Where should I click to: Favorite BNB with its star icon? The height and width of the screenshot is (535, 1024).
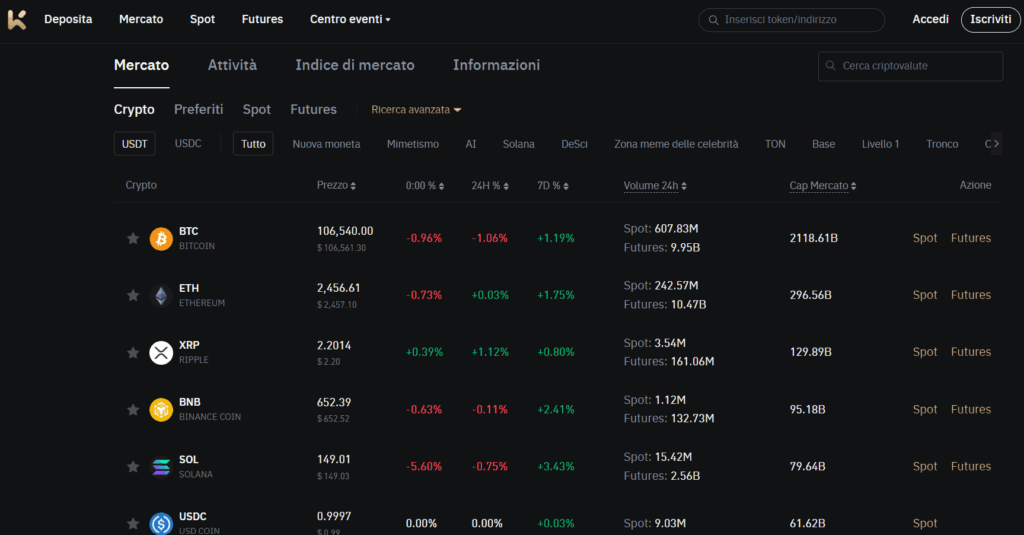click(133, 410)
